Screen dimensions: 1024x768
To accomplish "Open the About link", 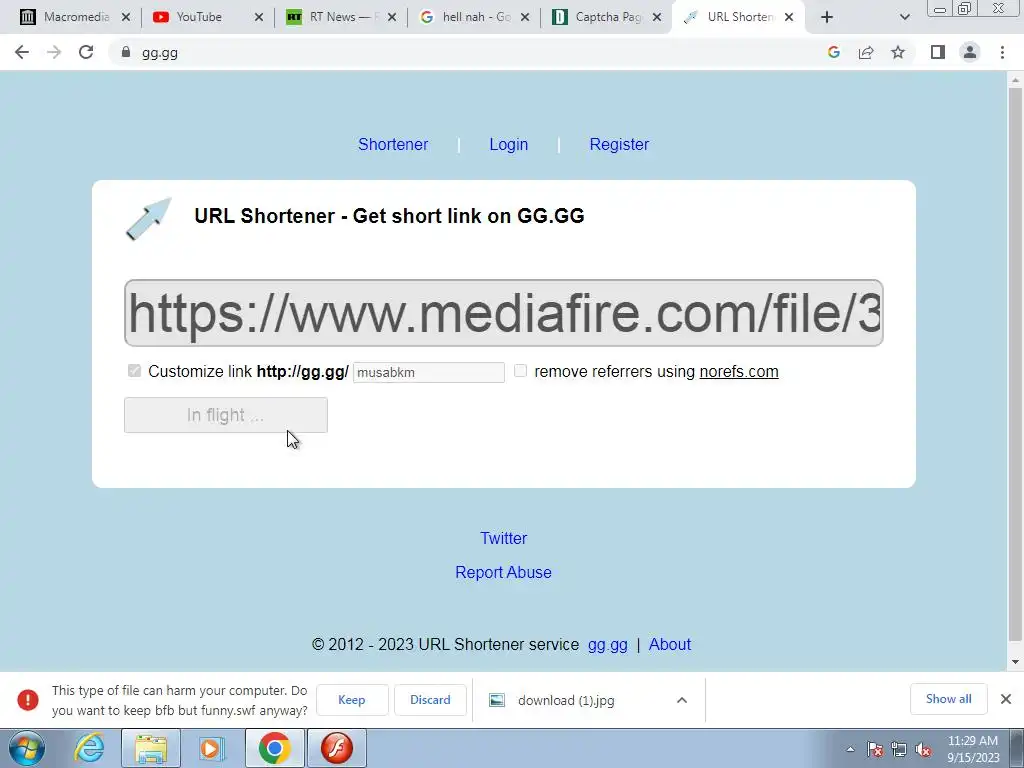I will (670, 645).
